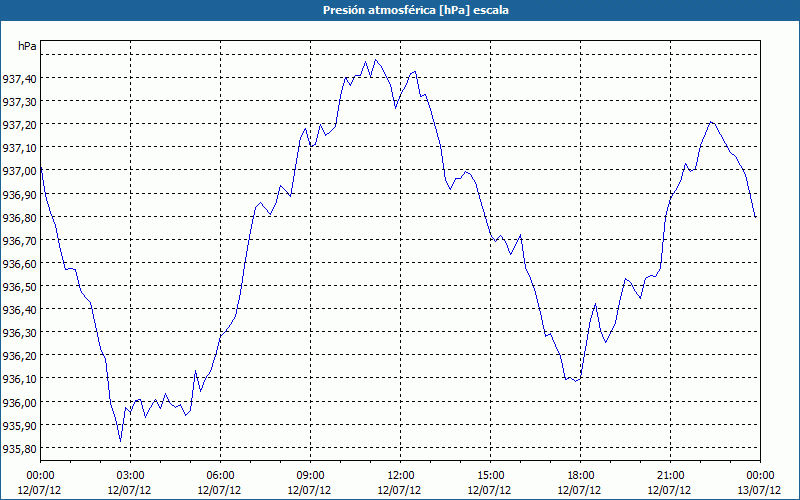Click the 03:00 time axis label
Viewport: 800px width, 500px height.
pos(130,476)
